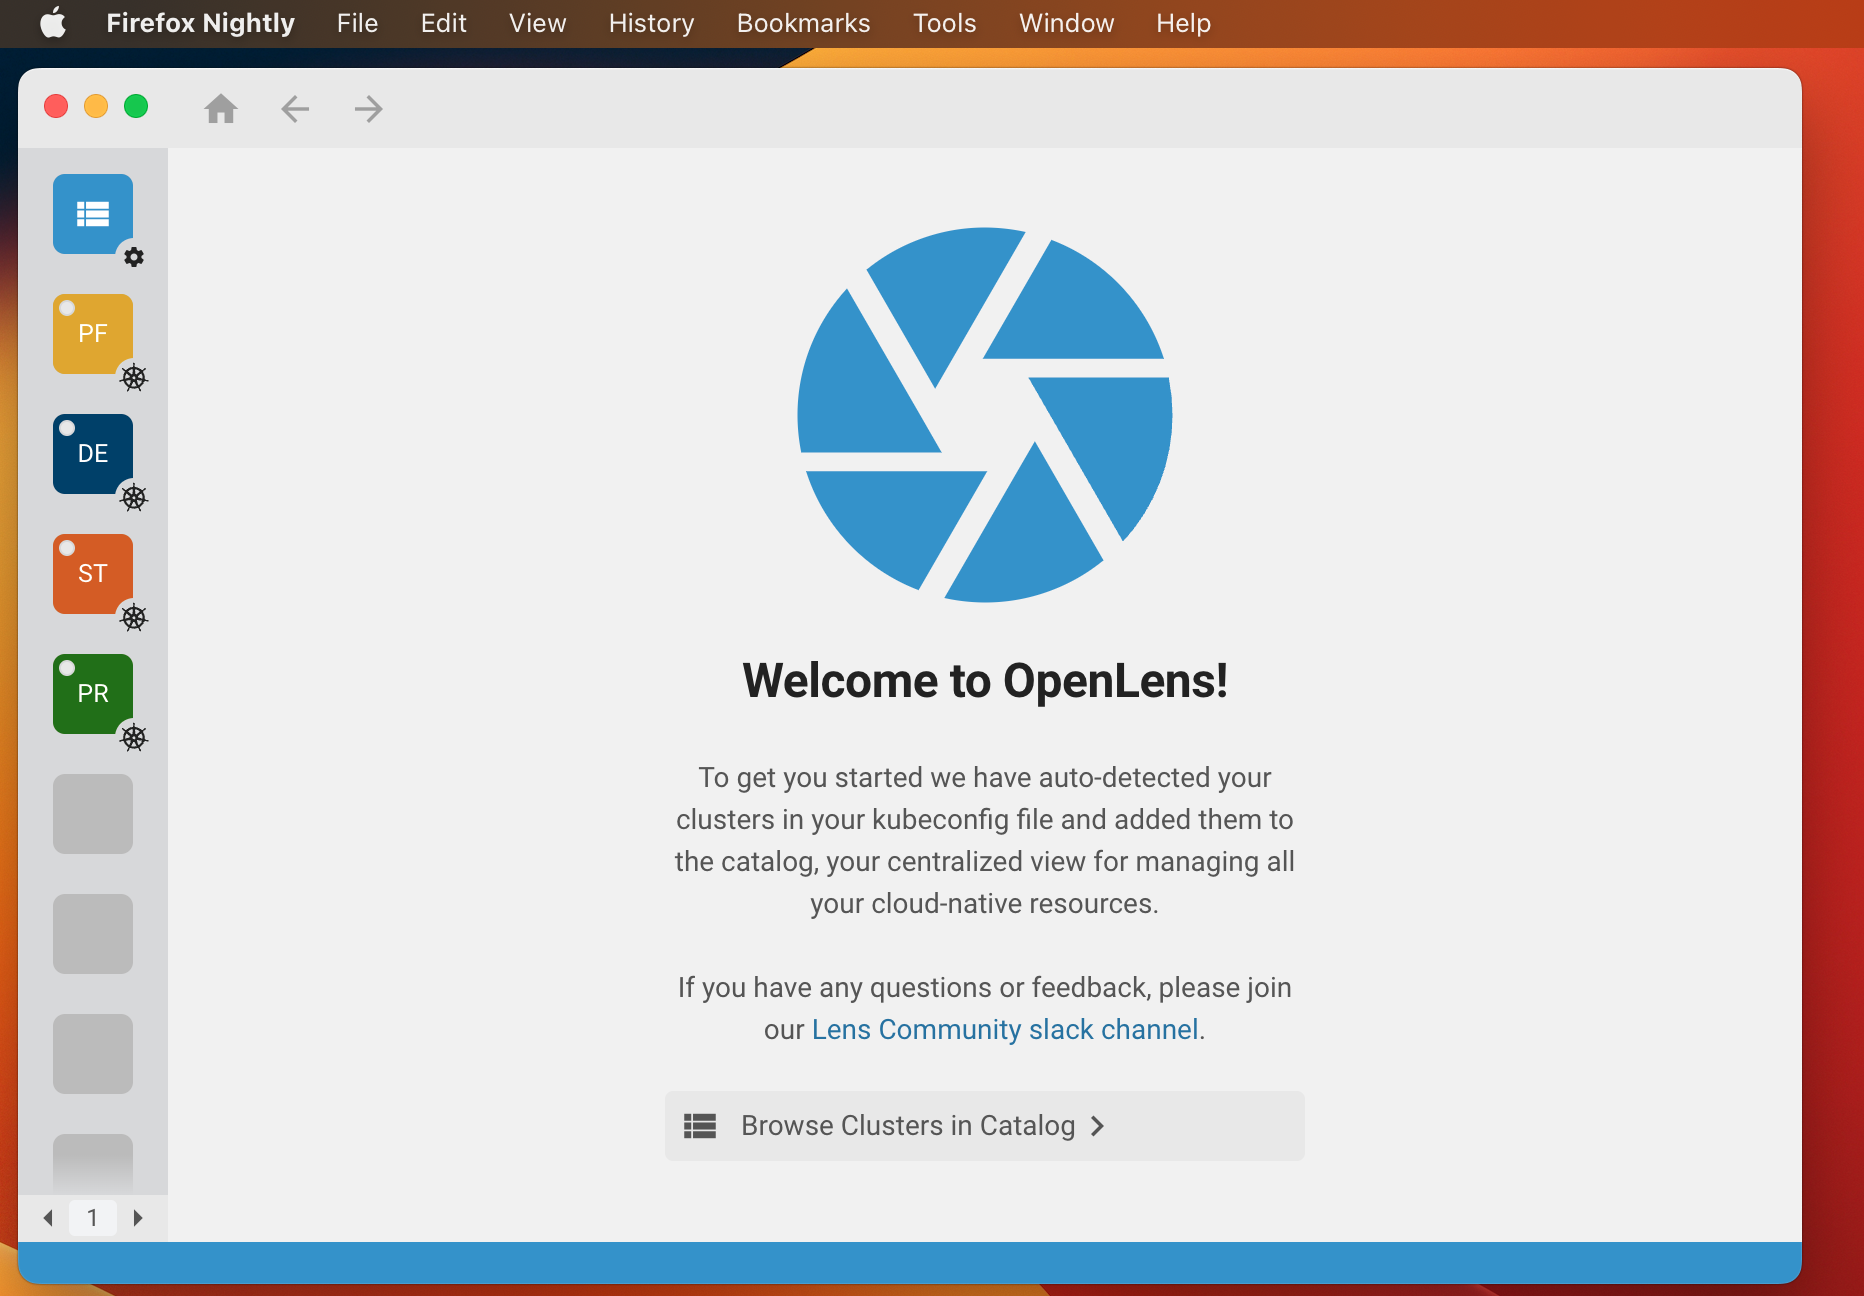This screenshot has width=1864, height=1296.
Task: Click the forward navigation arrow
Action: click(x=368, y=109)
